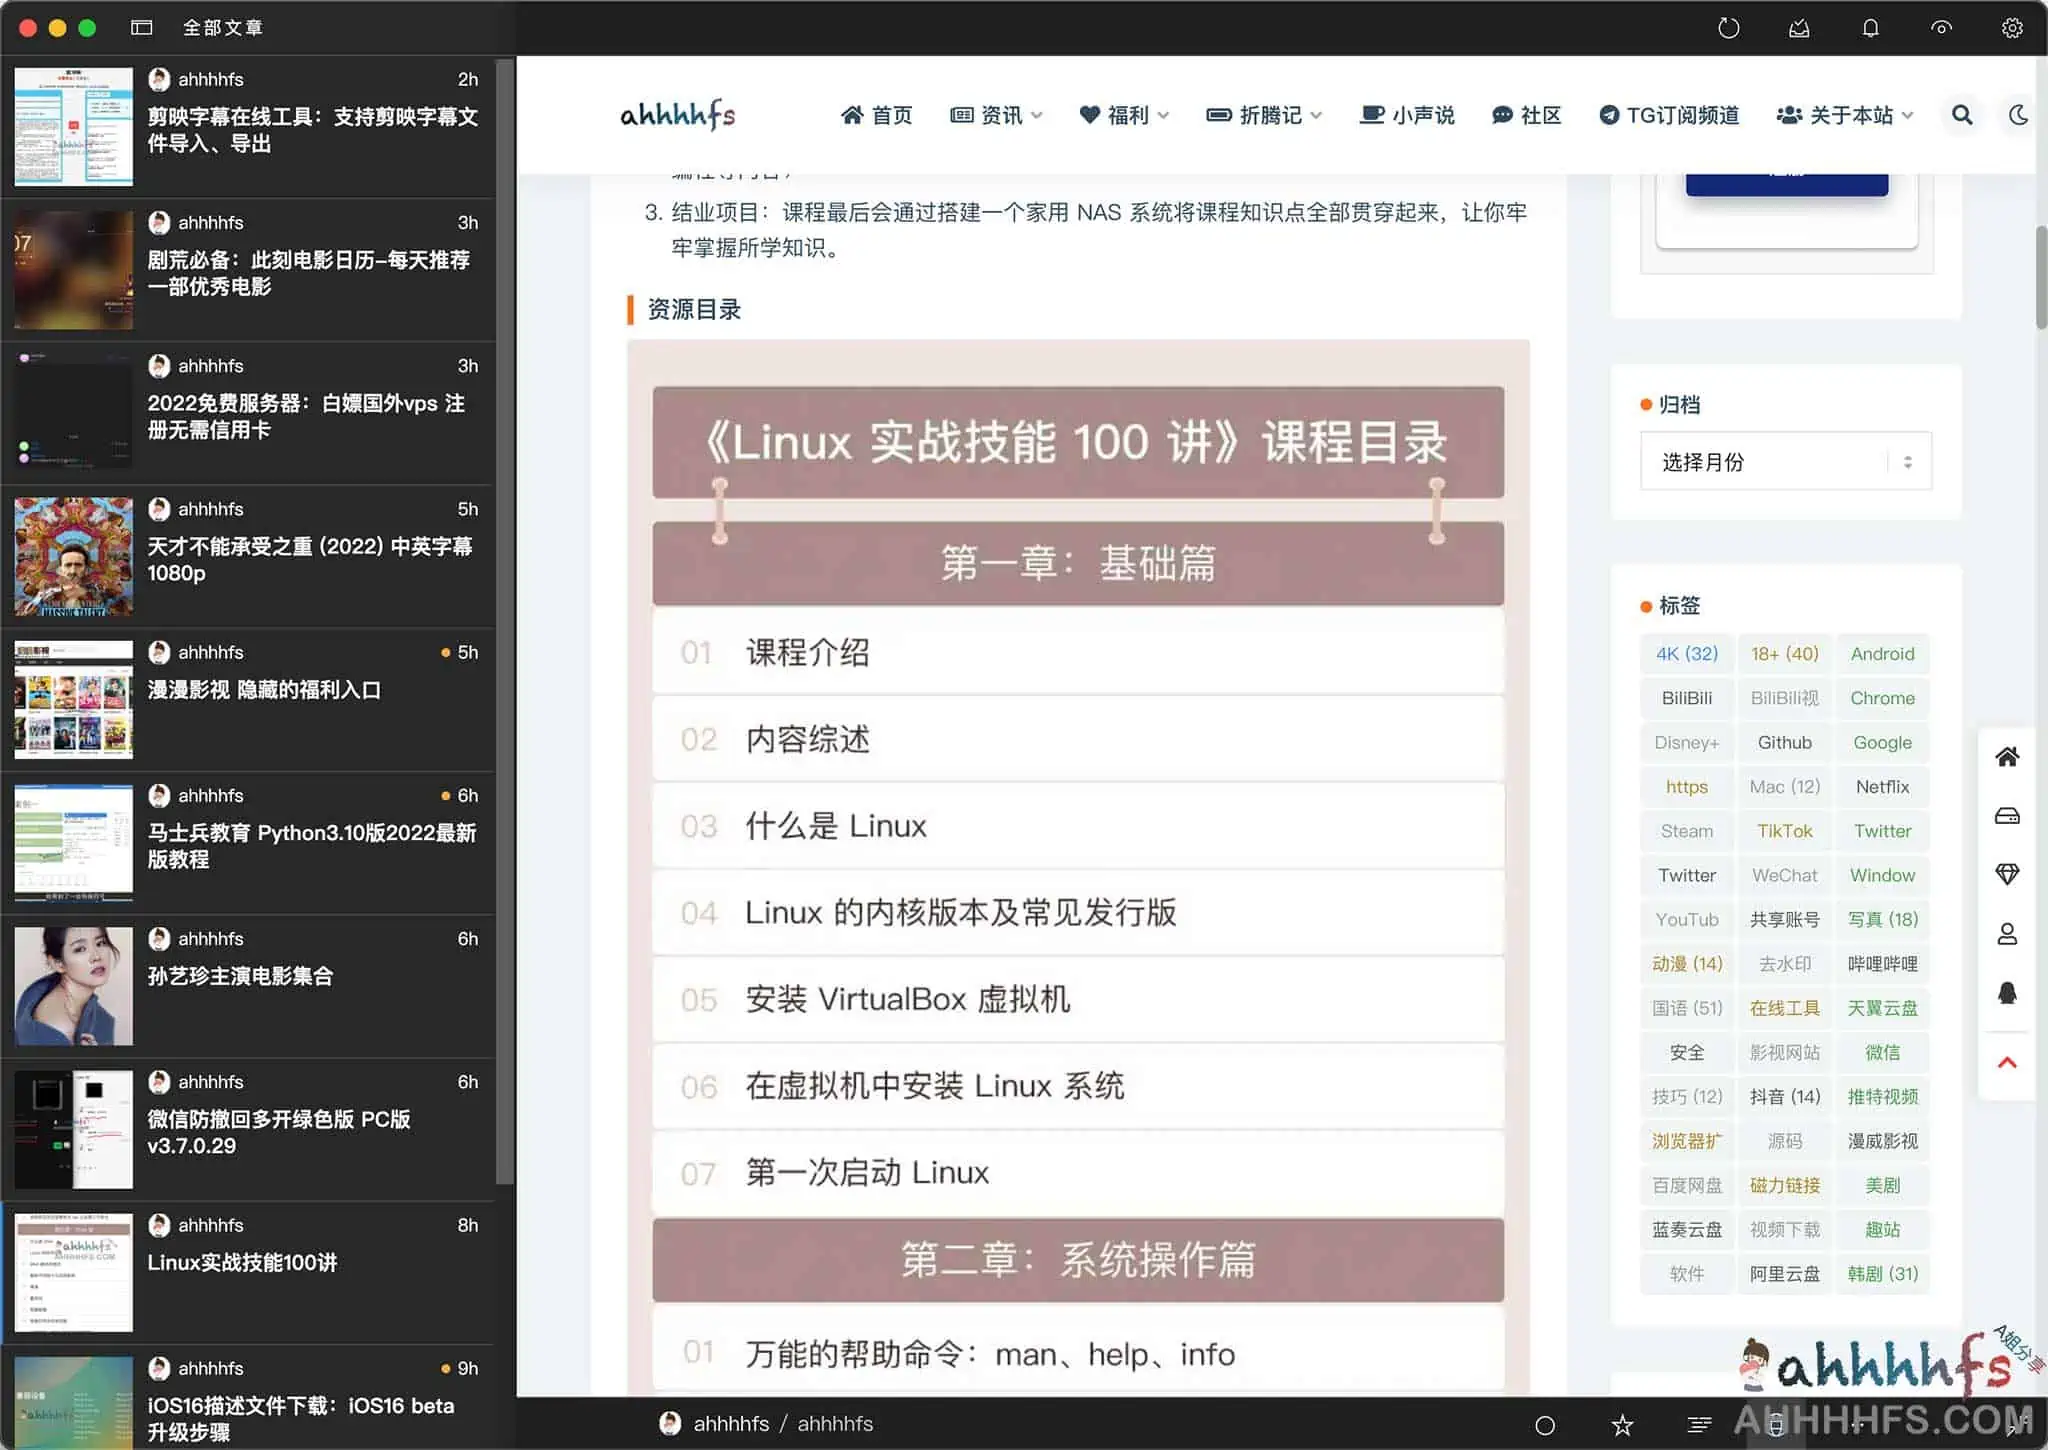This screenshot has height=1450, width=2048.
Task: Open the 选择月份 archive dropdown
Action: click(x=1785, y=461)
